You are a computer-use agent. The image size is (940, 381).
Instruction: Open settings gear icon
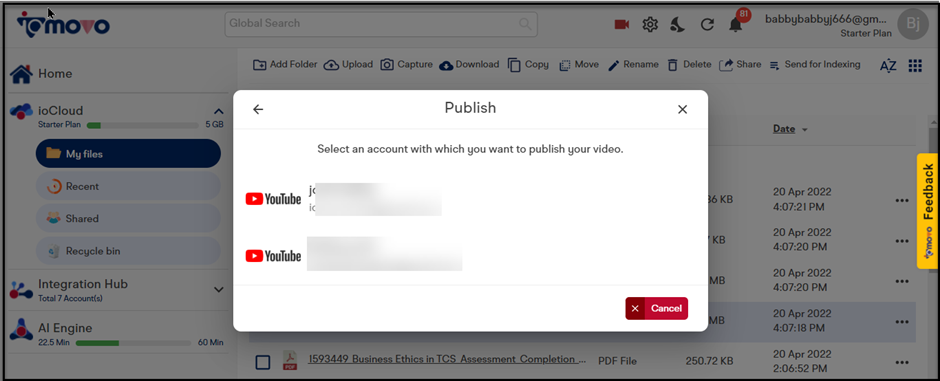click(x=650, y=25)
